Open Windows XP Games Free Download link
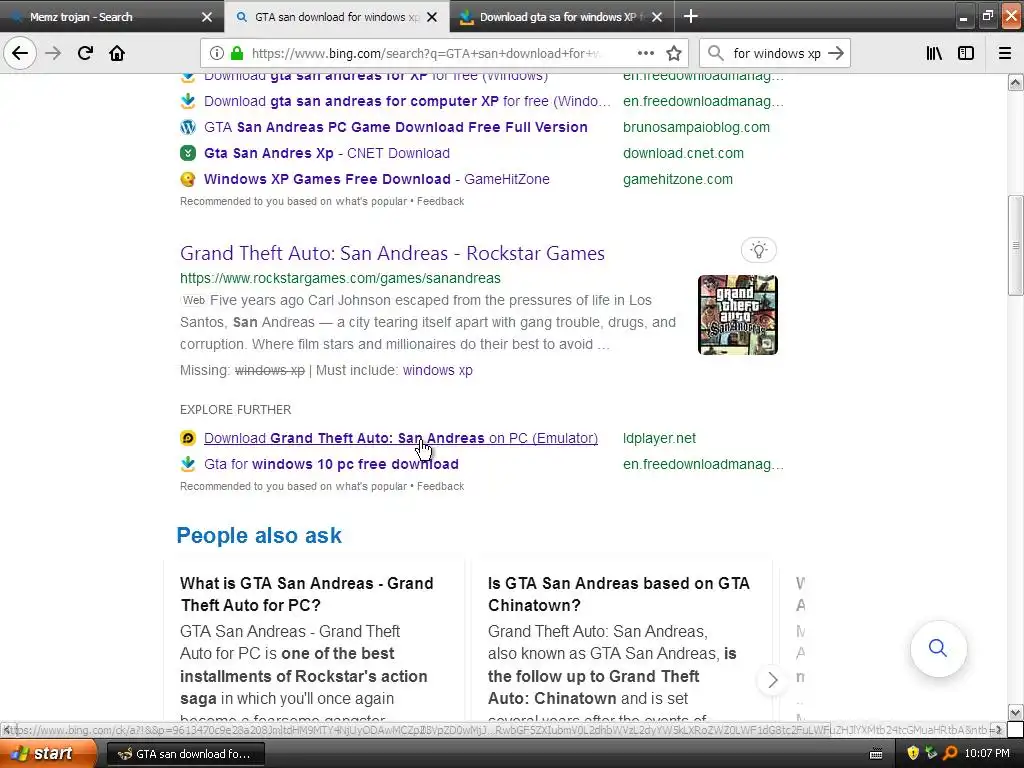1024x768 pixels. (x=377, y=179)
